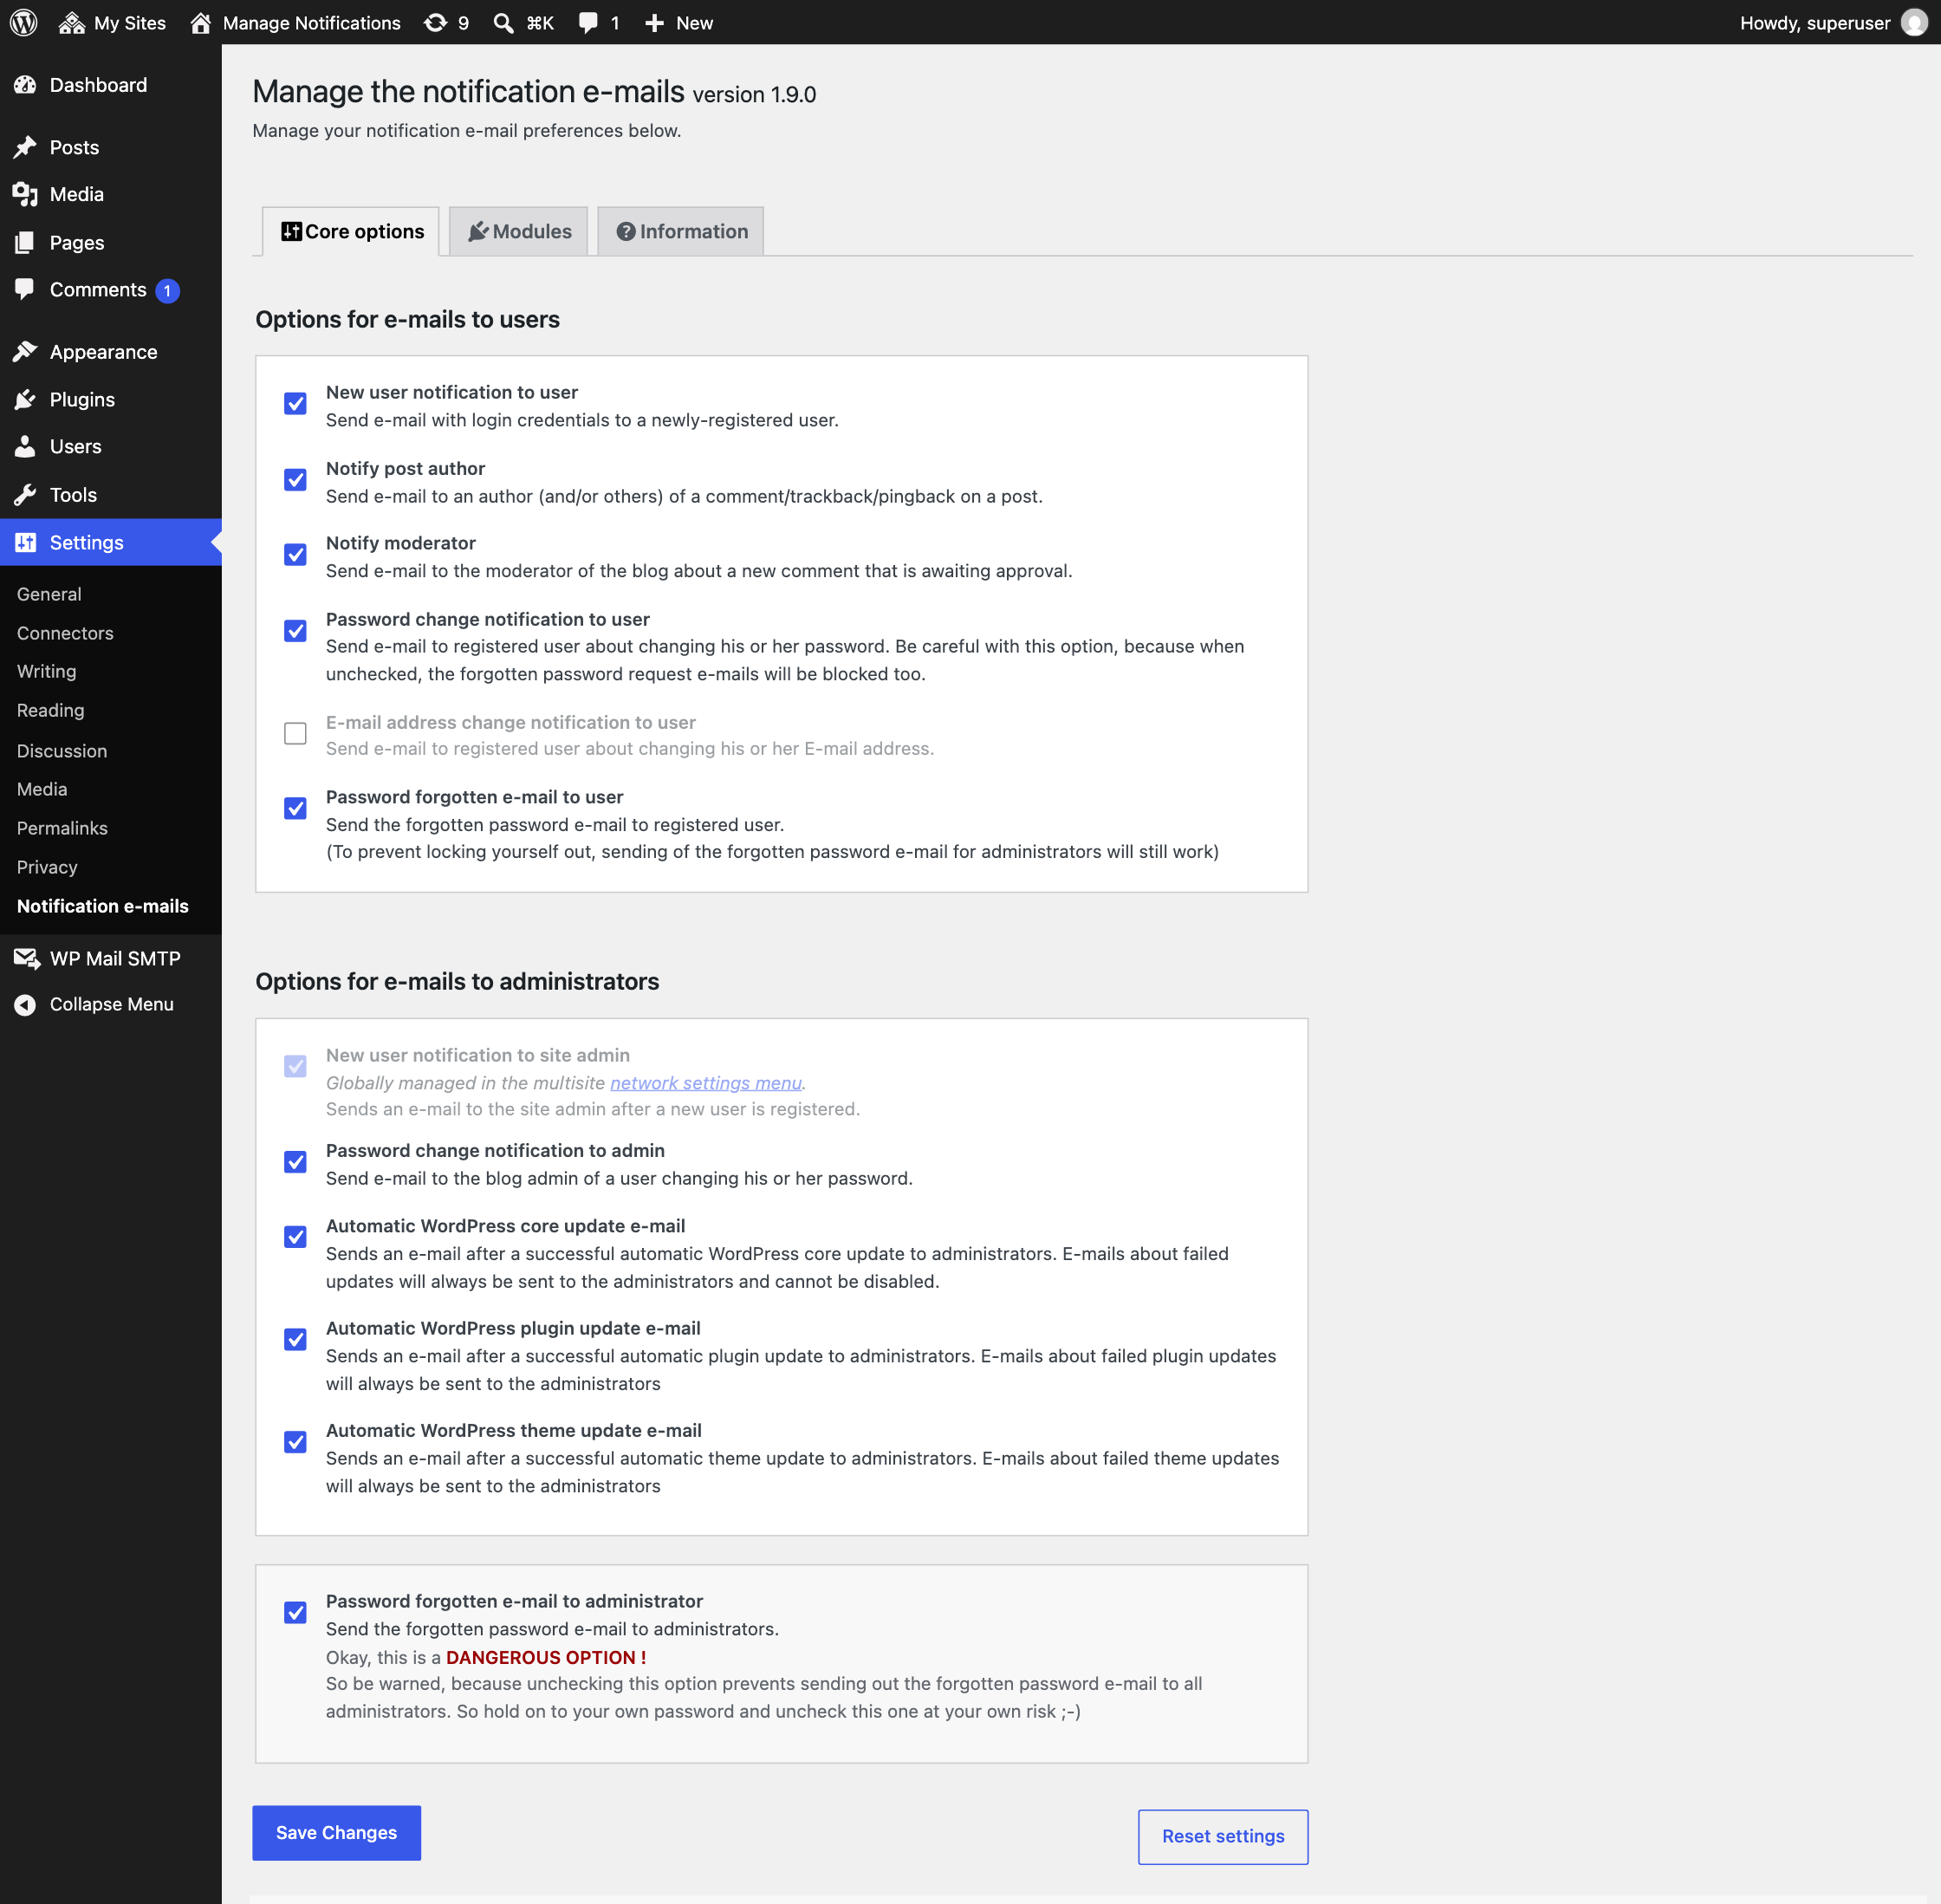Screen dimensions: 1941x1904
Task: Click the Plugins plug icon
Action: pos(25,399)
